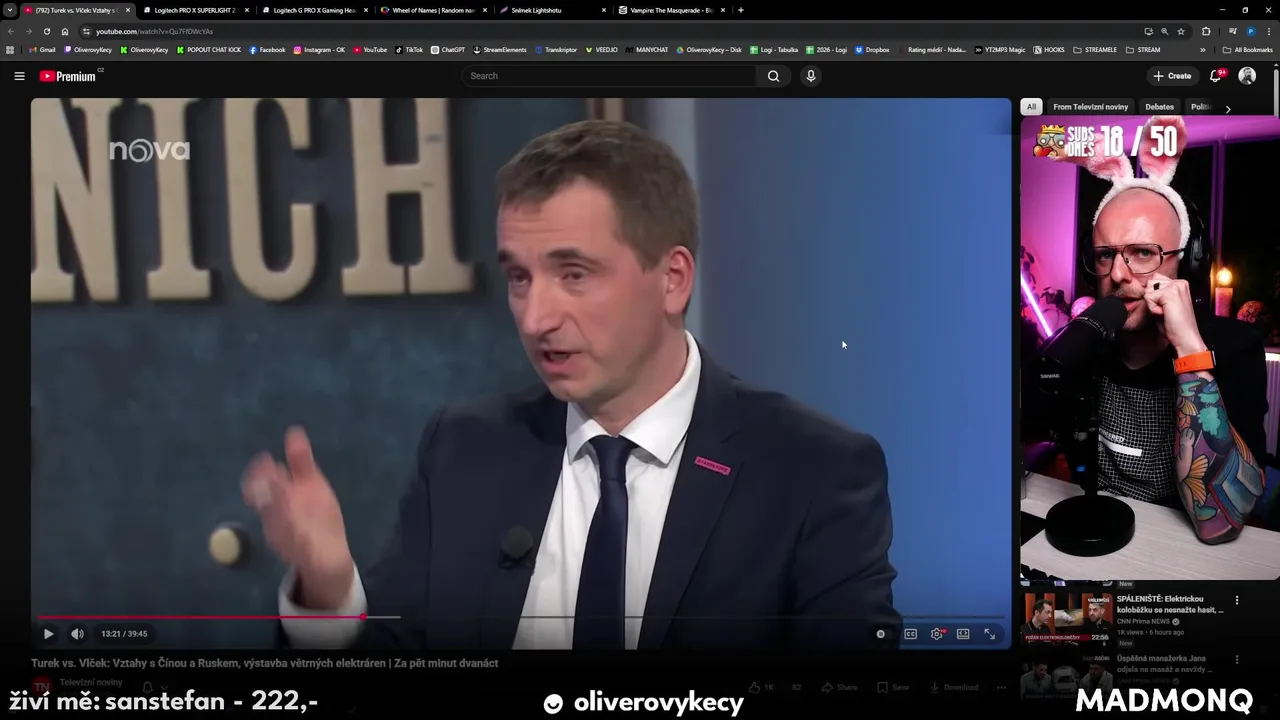Click the video title 'Turek vs. Vlček'

click(264, 663)
